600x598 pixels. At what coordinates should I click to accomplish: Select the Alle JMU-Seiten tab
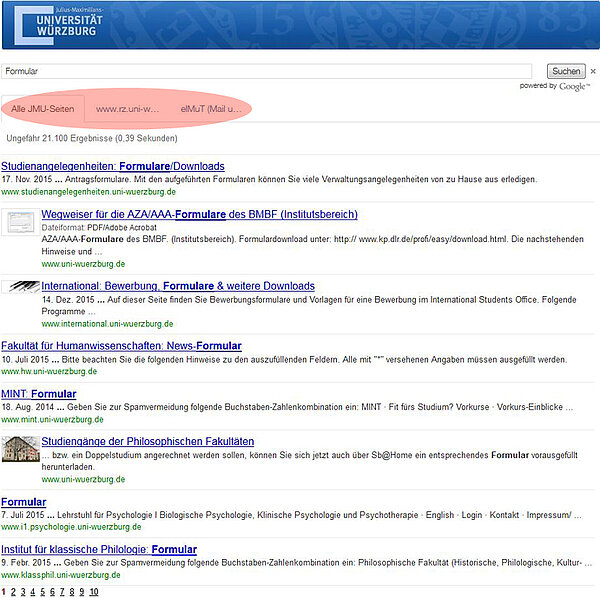(43, 108)
